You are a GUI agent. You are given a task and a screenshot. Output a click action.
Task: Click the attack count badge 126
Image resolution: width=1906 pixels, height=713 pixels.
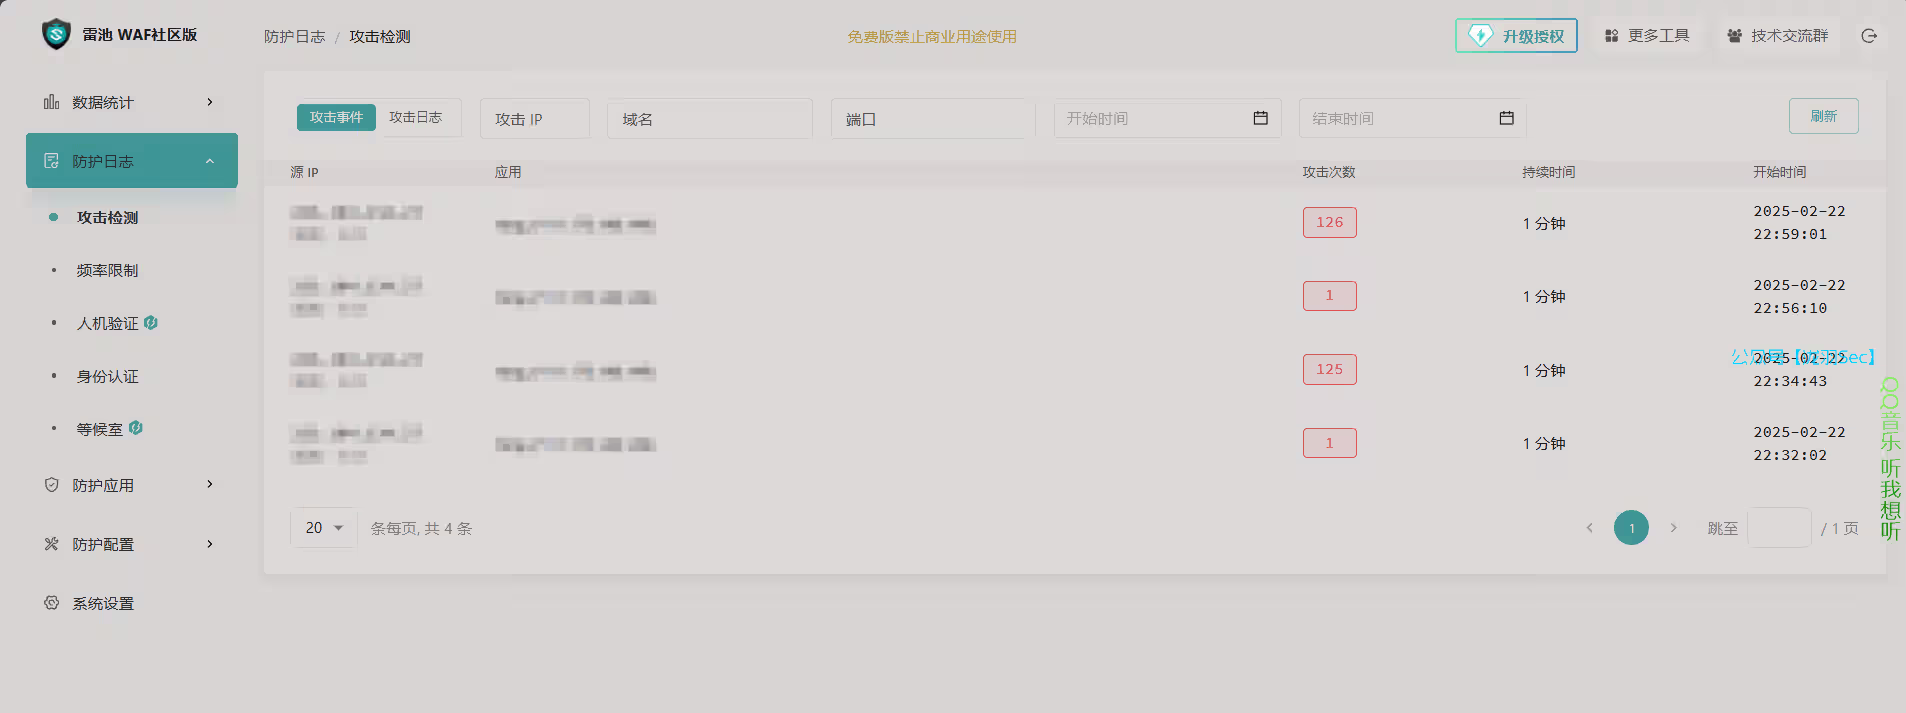(1329, 222)
